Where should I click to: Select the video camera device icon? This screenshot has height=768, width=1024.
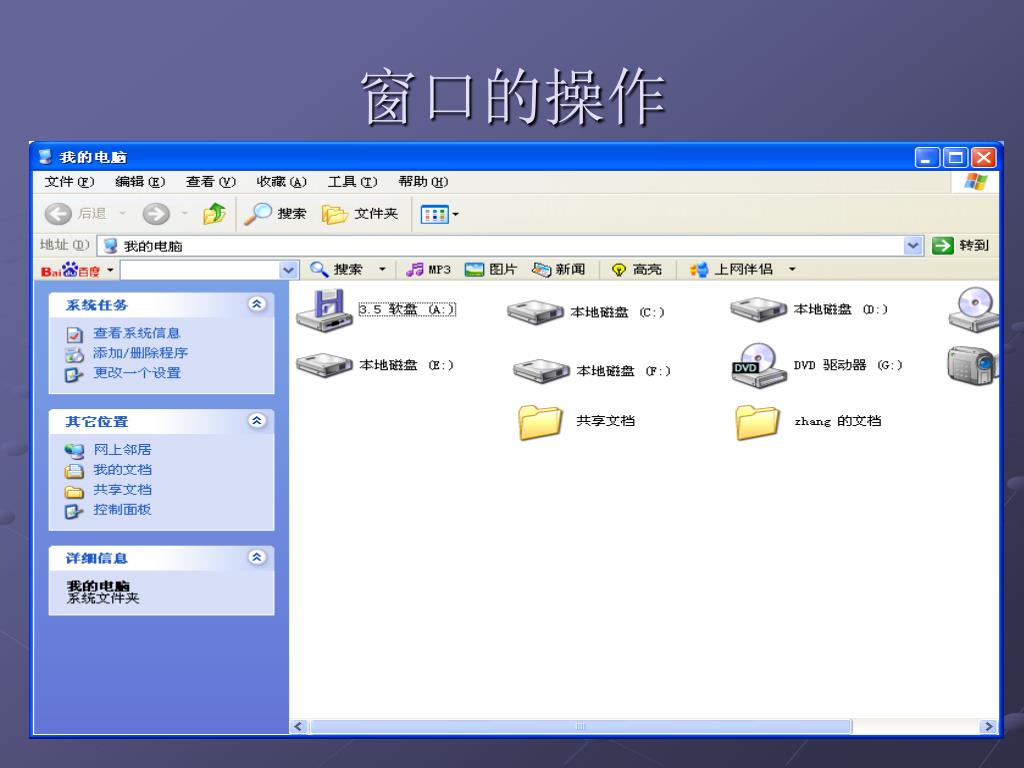click(x=972, y=365)
